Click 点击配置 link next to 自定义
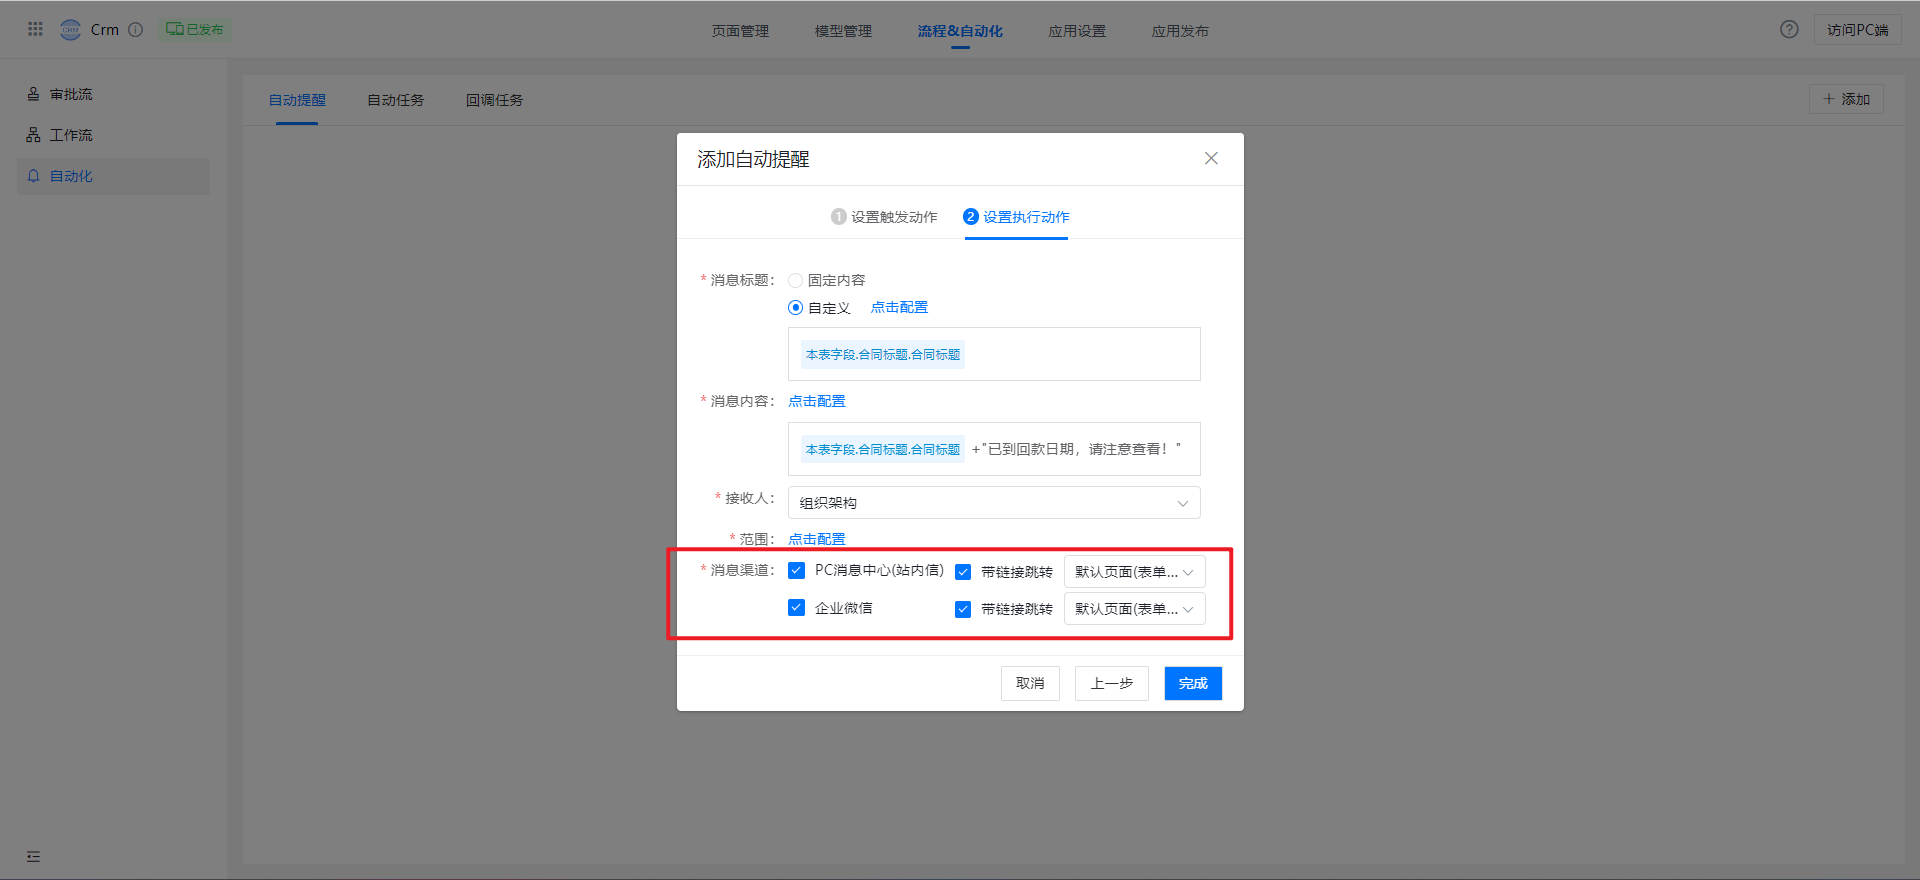1920x880 pixels. pyautogui.click(x=899, y=307)
